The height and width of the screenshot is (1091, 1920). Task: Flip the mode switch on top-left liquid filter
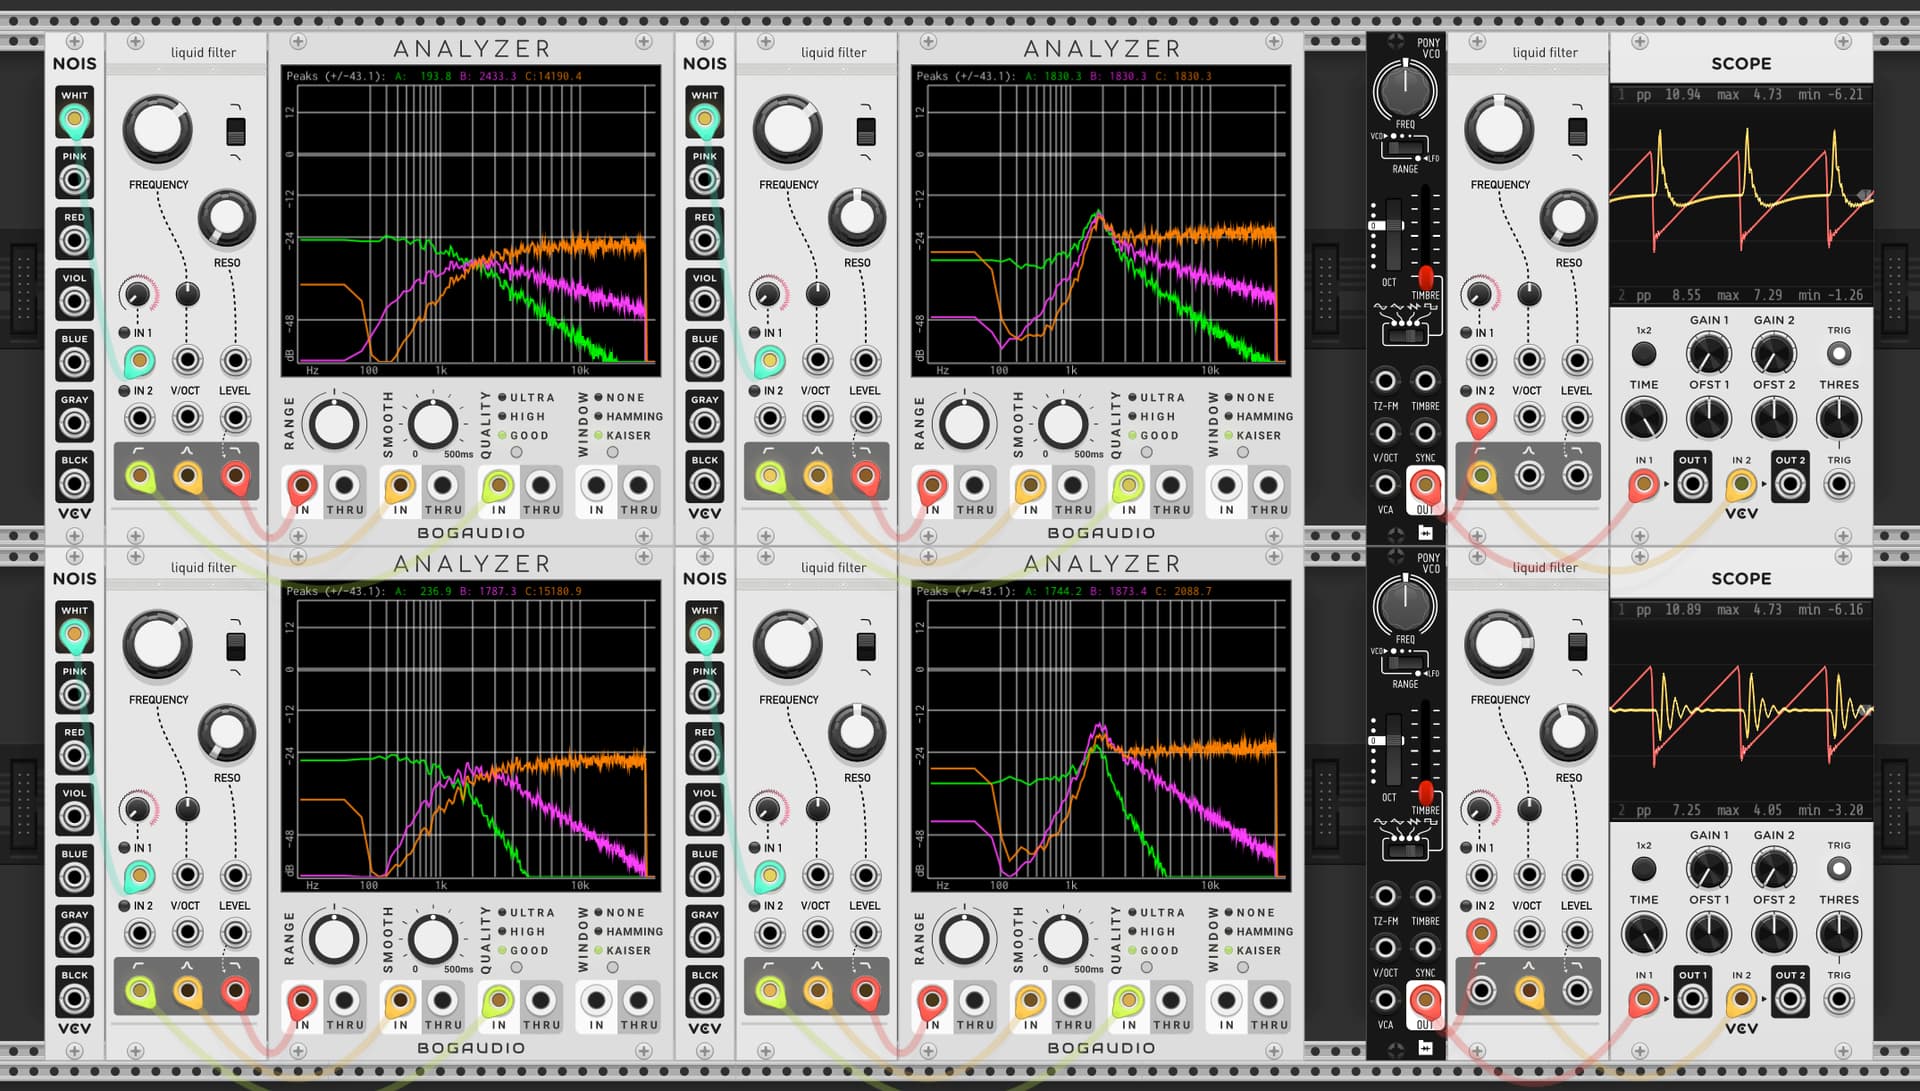point(236,131)
